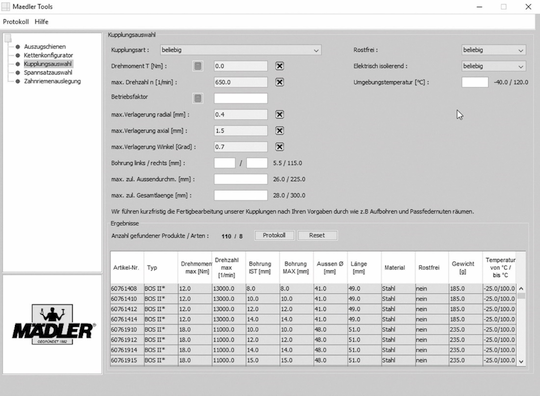Clear the max. Verlagerung radial value
Viewport: 540px width, 396px height.
[279, 114]
